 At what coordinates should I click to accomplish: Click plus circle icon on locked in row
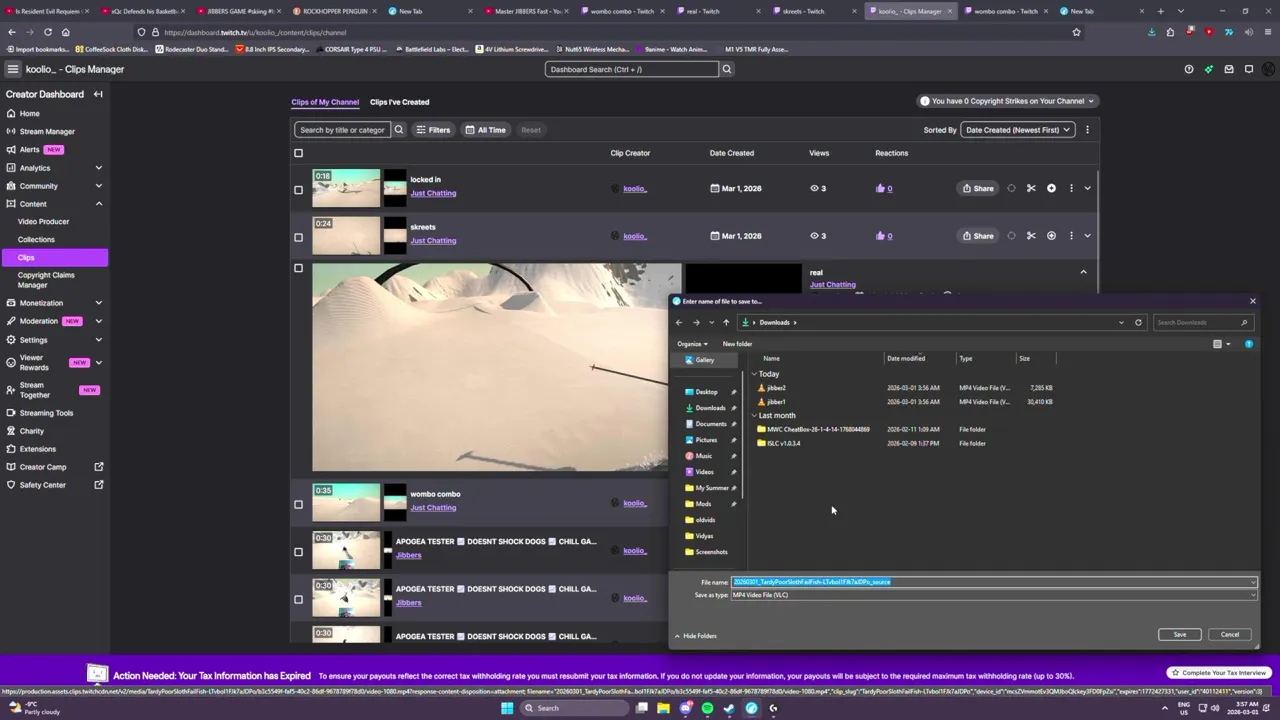click(x=1051, y=188)
